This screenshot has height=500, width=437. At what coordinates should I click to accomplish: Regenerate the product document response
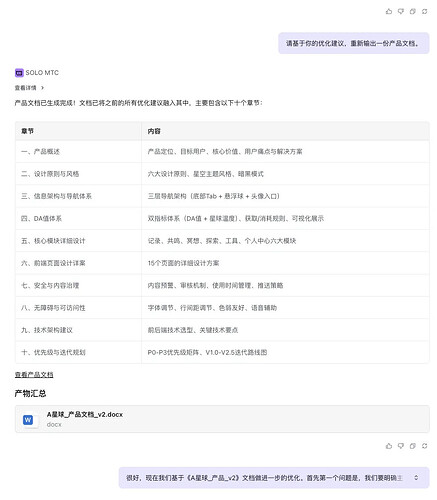click(424, 446)
